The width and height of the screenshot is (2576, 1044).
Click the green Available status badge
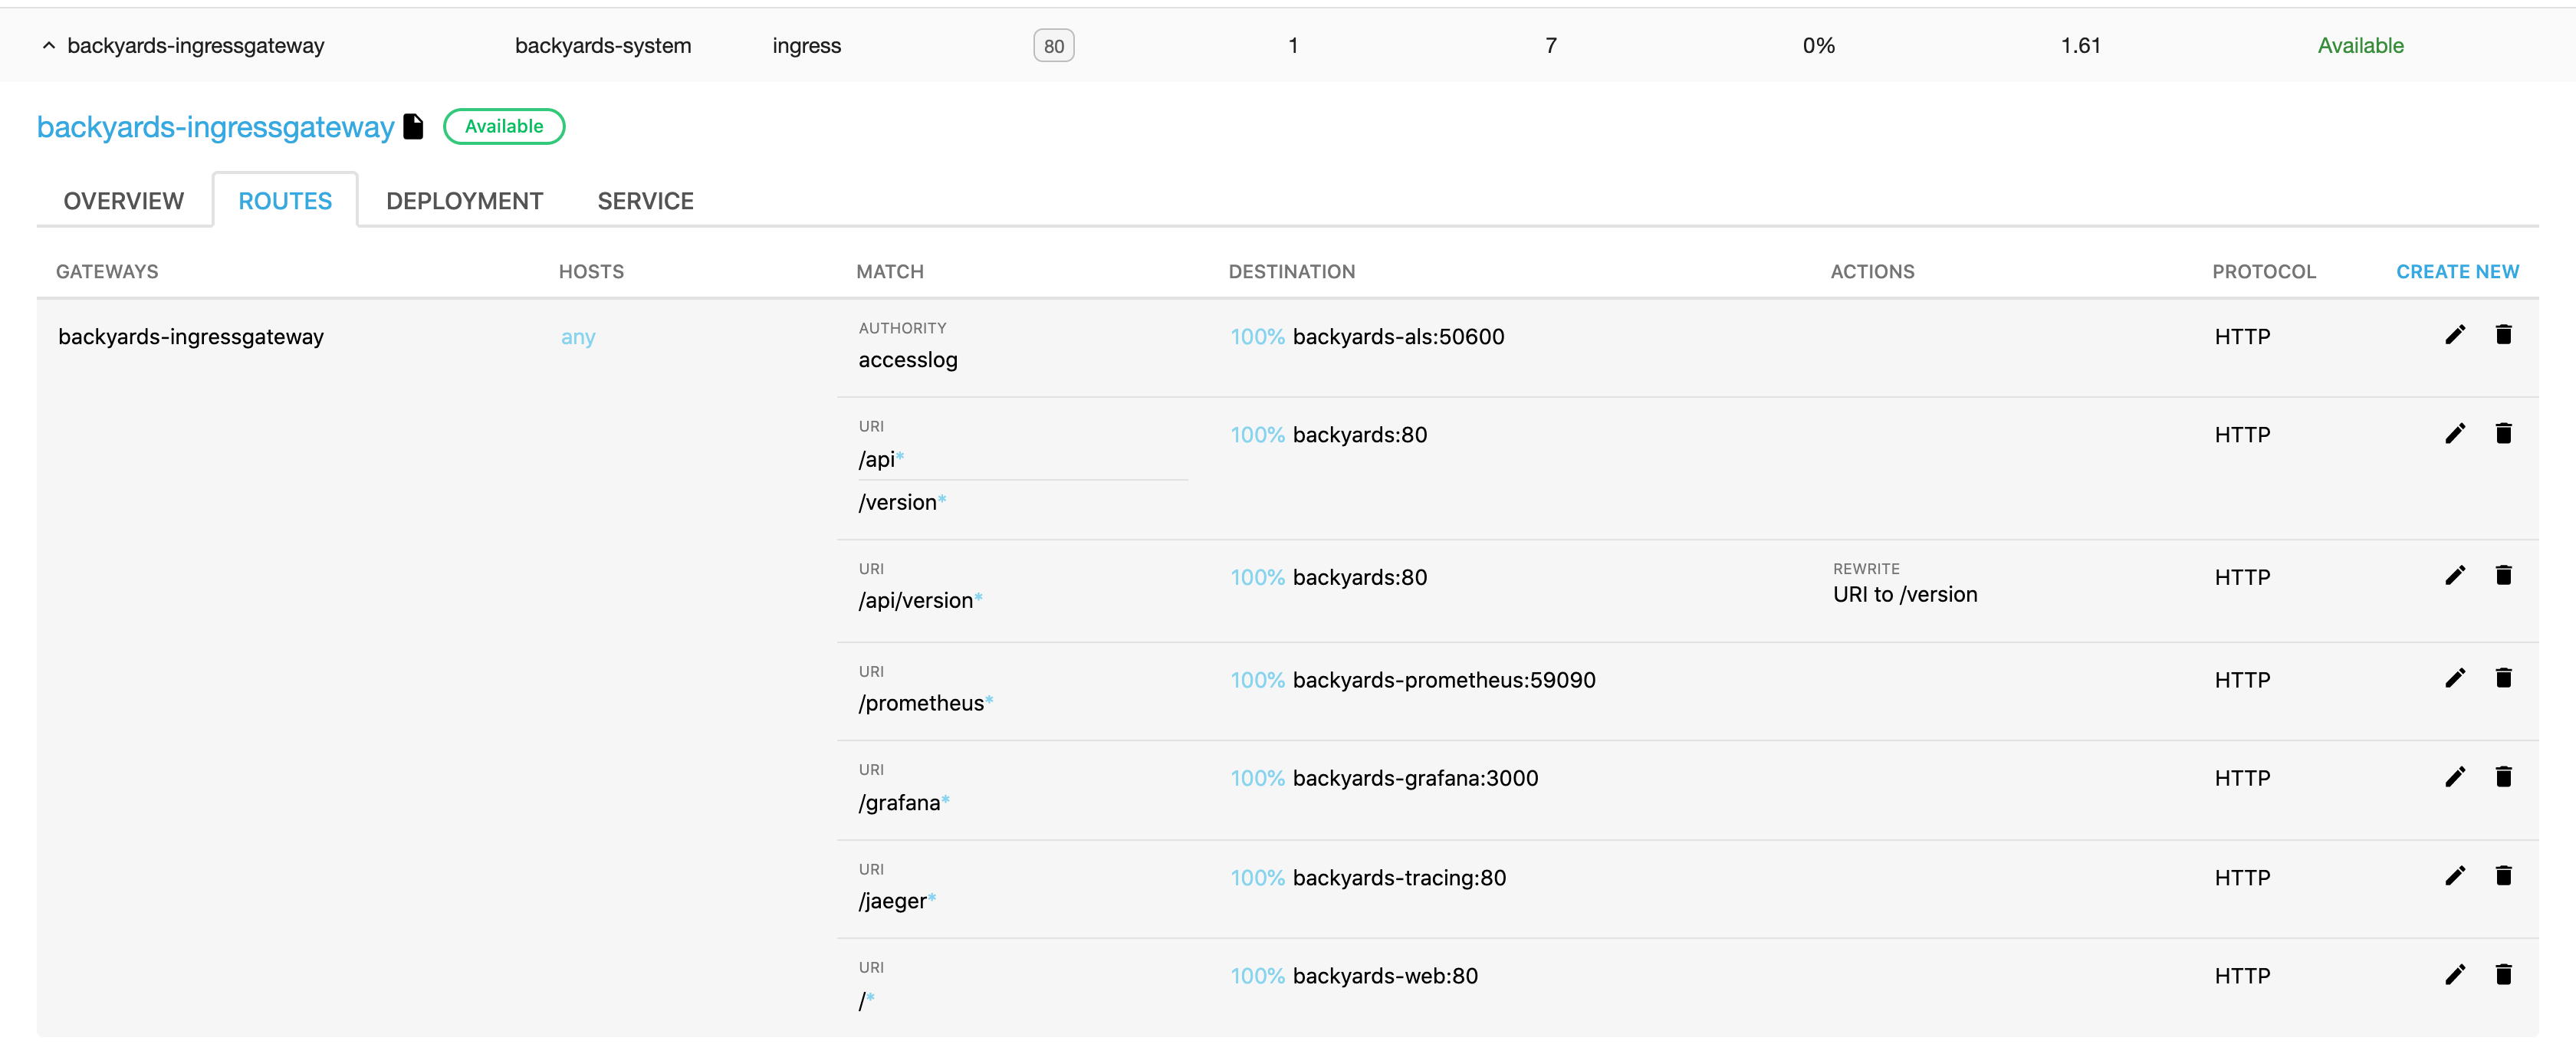(x=504, y=127)
